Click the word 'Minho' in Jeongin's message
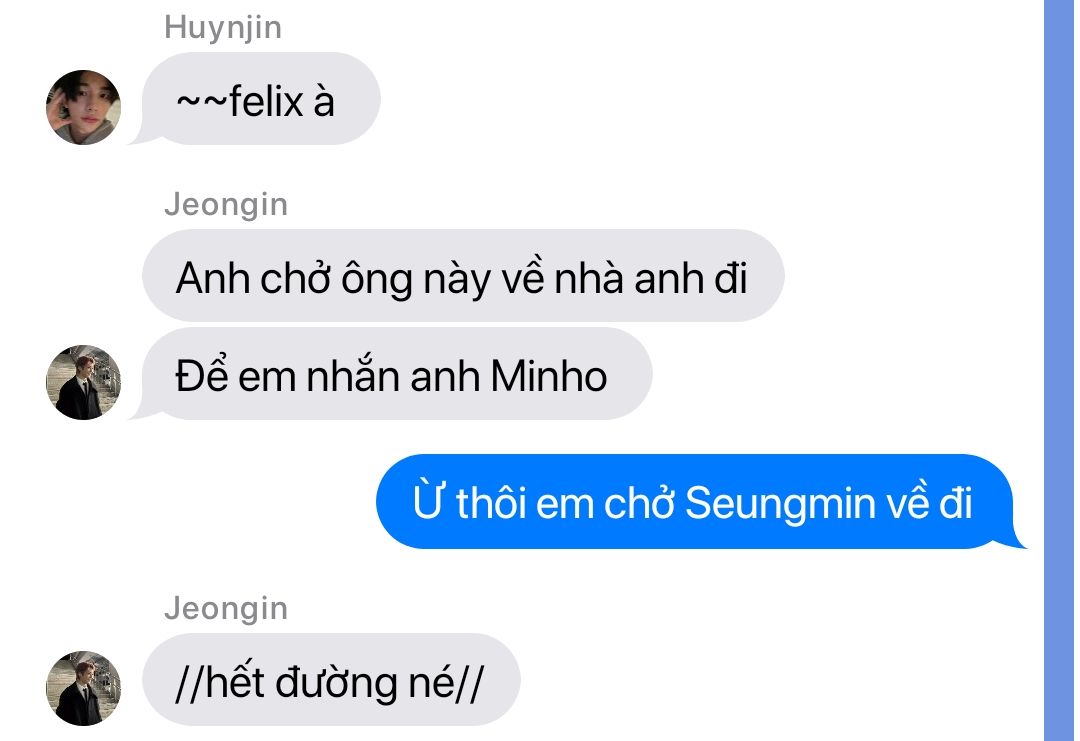This screenshot has width=1080, height=741. [x=548, y=377]
